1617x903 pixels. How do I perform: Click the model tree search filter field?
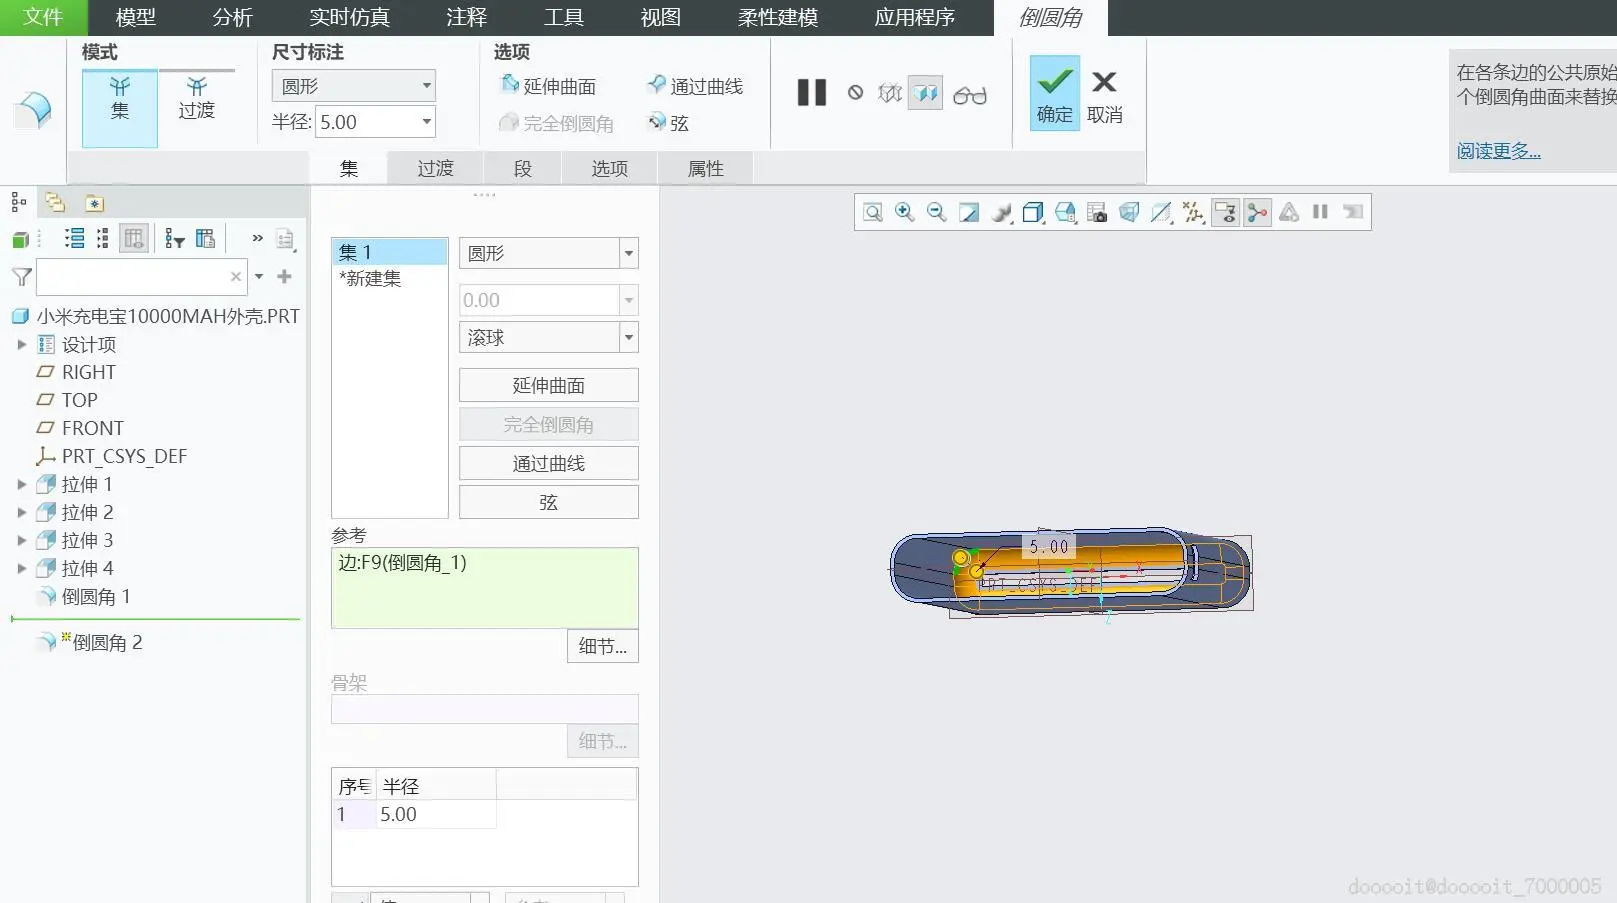click(x=133, y=277)
